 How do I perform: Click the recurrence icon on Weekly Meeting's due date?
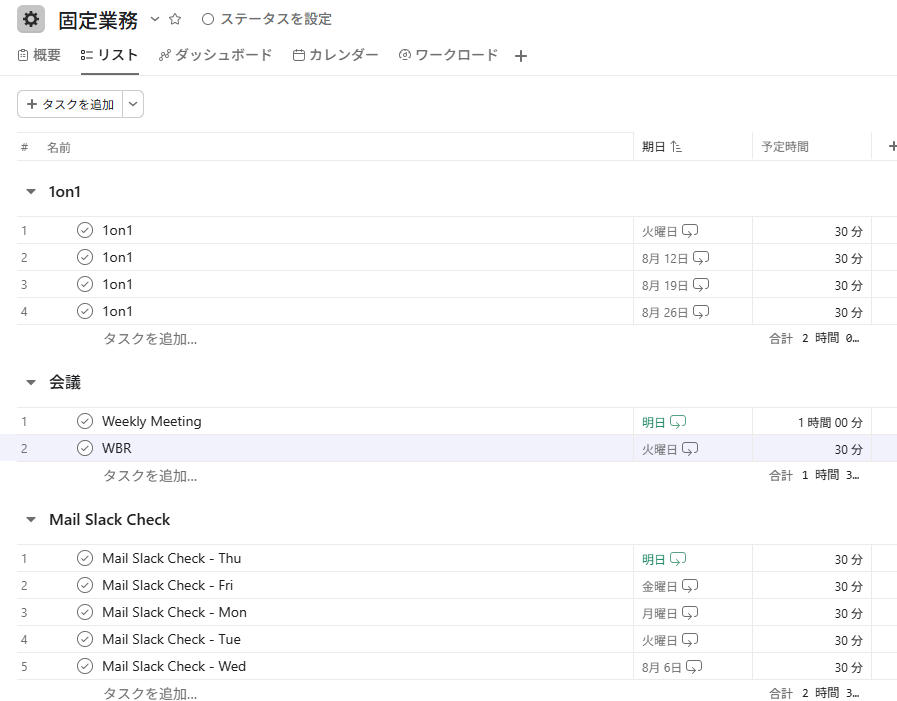click(678, 422)
